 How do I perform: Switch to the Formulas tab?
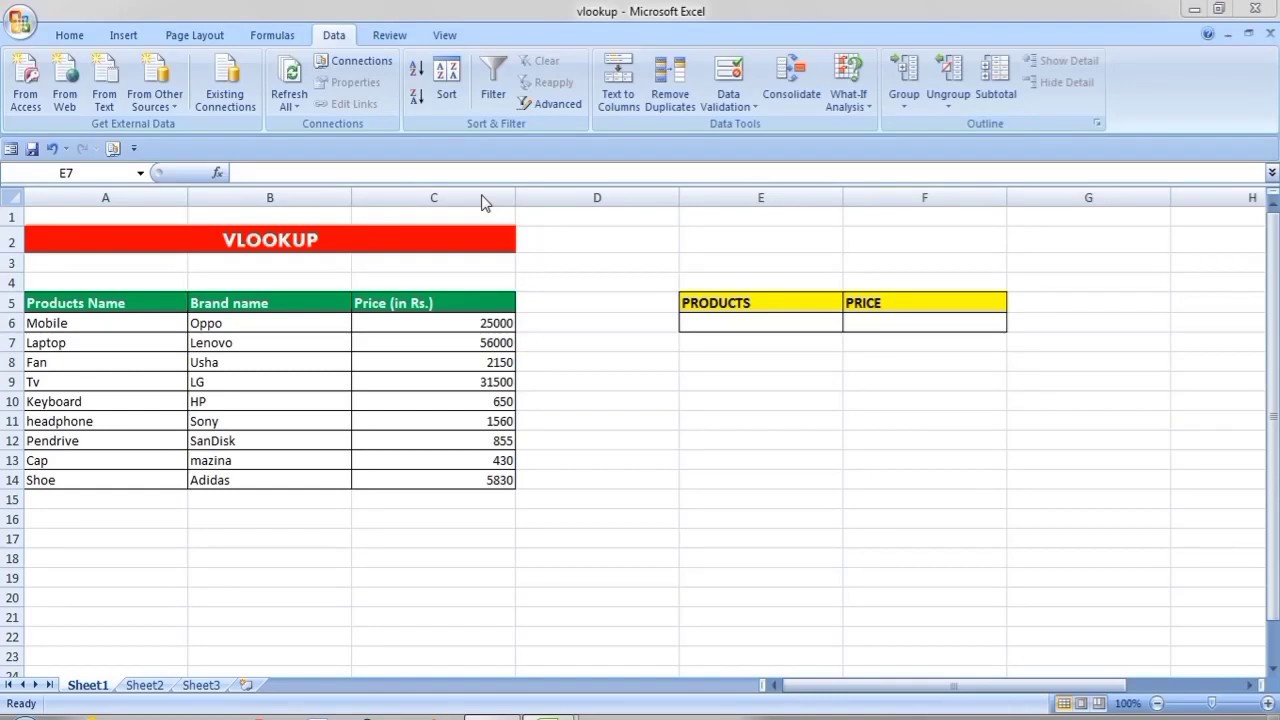click(272, 35)
